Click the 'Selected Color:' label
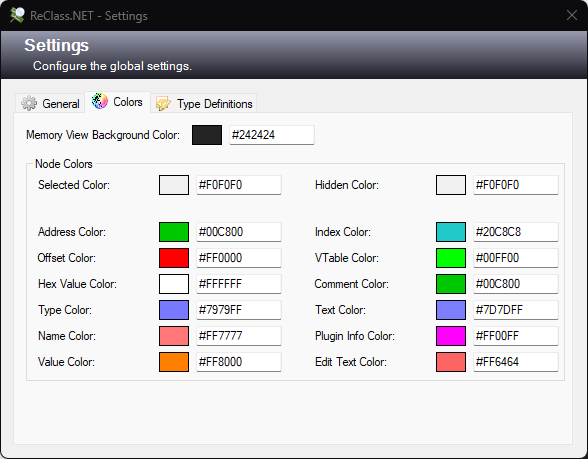The image size is (588, 459). click(74, 185)
